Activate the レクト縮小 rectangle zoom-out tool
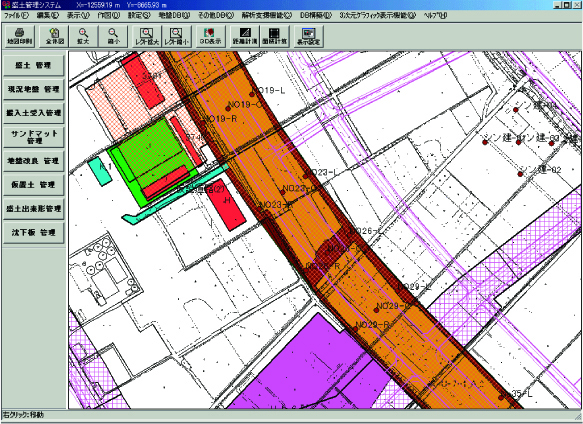583x424 pixels. (177, 36)
